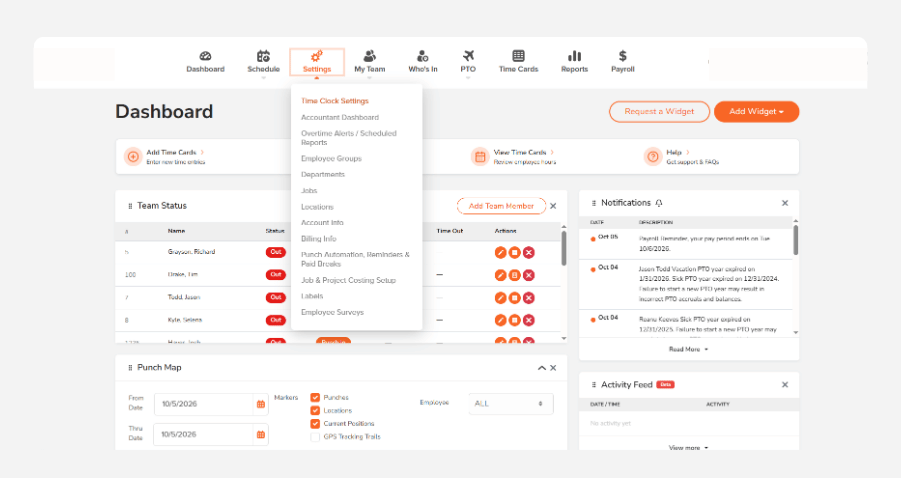Collapse the Punch Map widget chevron
This screenshot has height=478, width=901.
(541, 368)
